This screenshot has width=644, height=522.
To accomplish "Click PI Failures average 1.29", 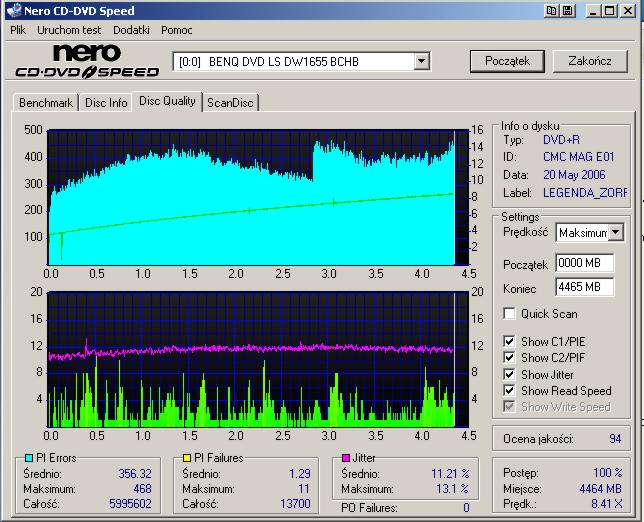I will click(x=300, y=474).
